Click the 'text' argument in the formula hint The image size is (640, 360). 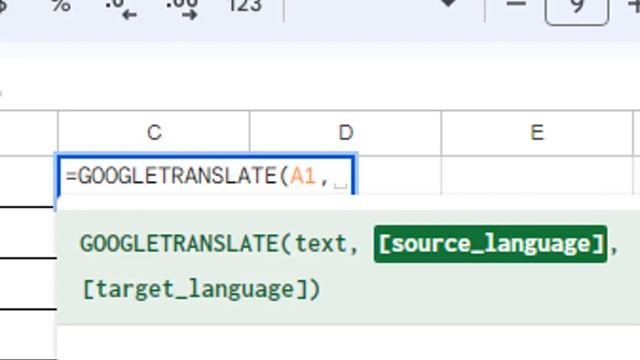click(321, 244)
